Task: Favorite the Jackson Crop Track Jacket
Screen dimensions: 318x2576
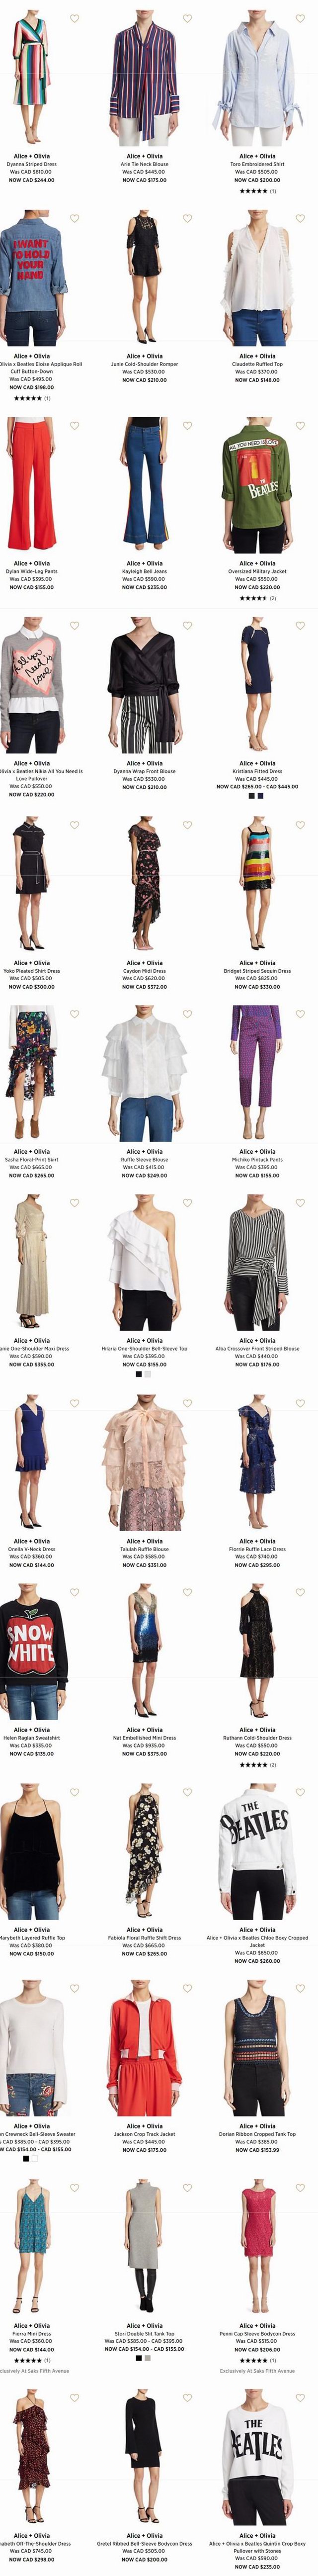Action: click(187, 1988)
